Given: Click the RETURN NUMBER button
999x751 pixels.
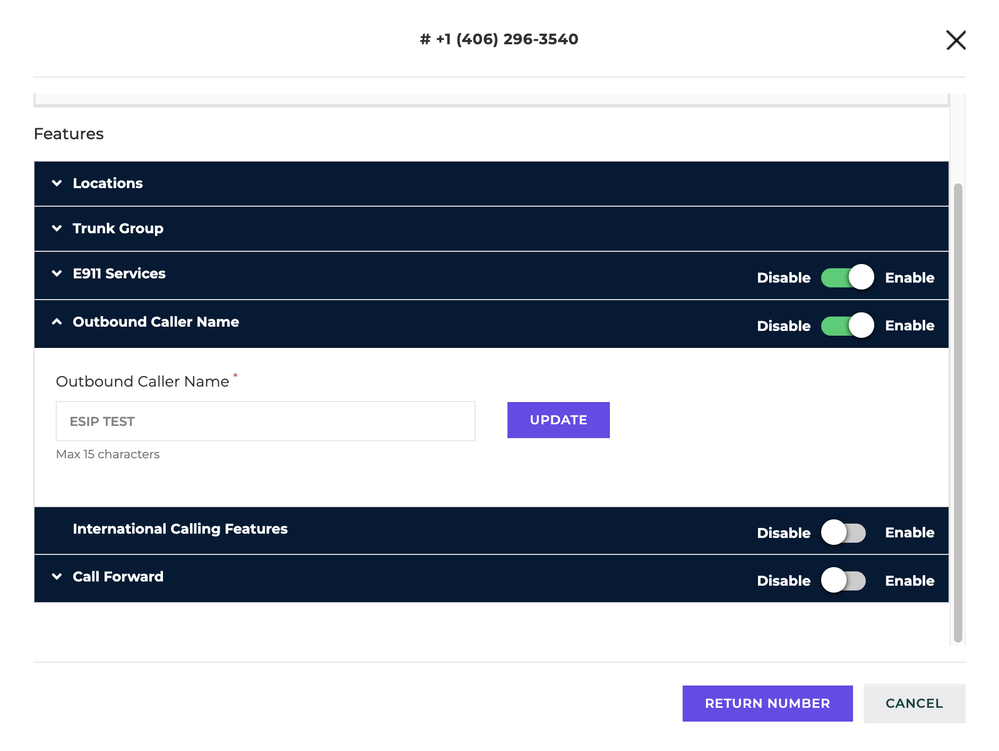Looking at the screenshot, I should [x=767, y=703].
